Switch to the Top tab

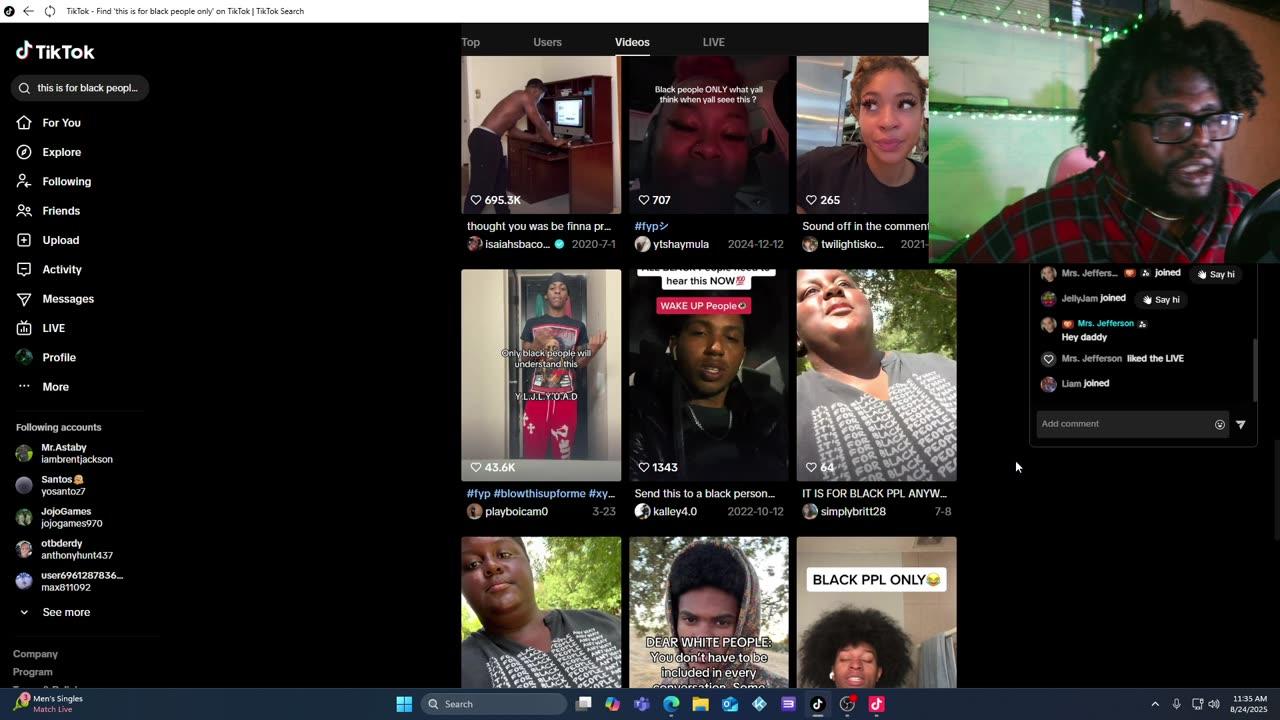[470, 42]
